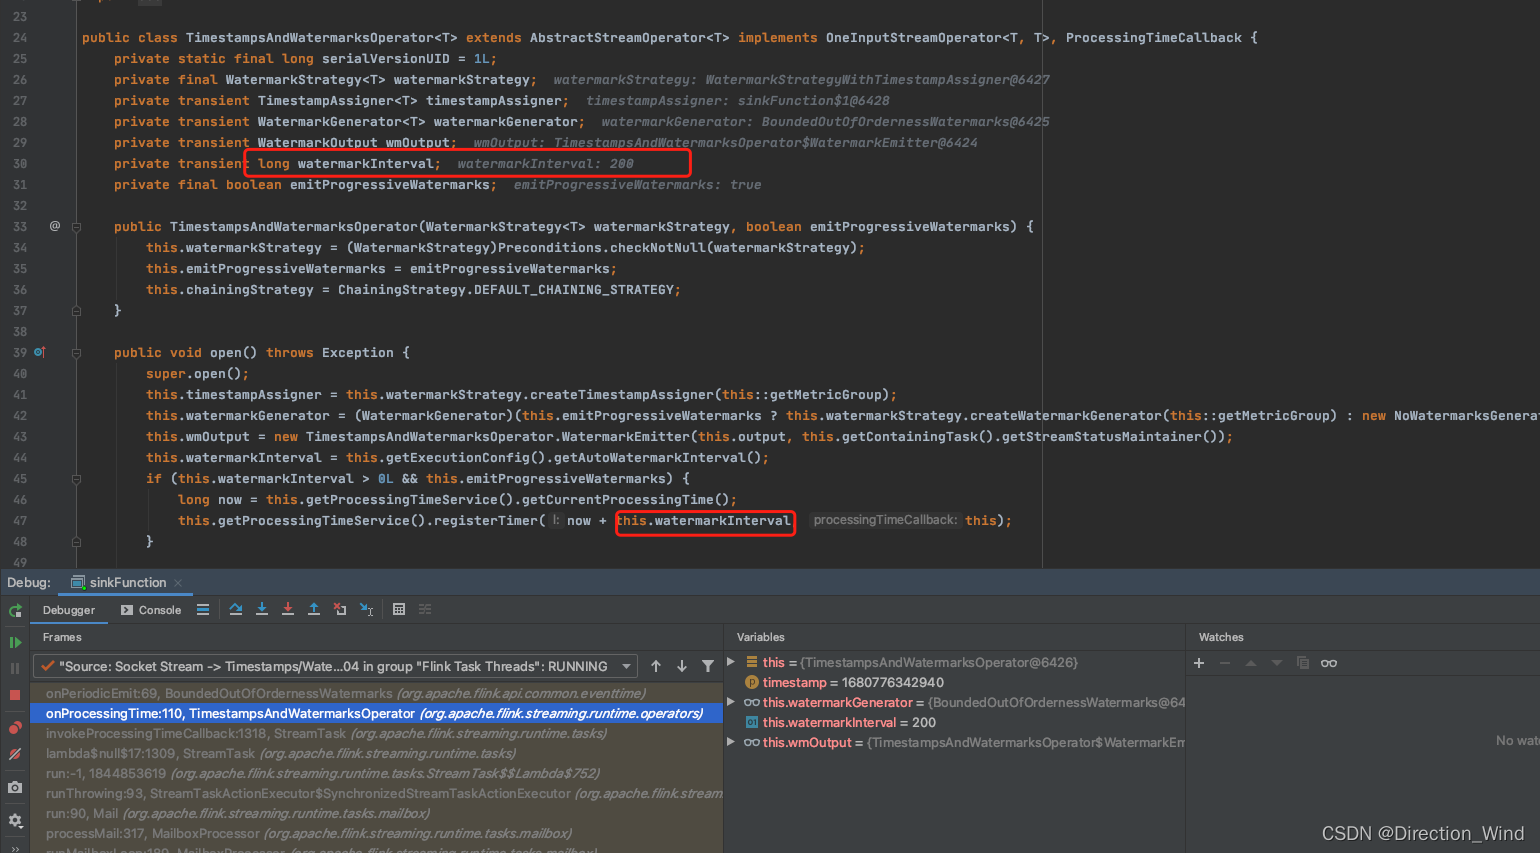
Task: Step into the method
Action: click(262, 609)
